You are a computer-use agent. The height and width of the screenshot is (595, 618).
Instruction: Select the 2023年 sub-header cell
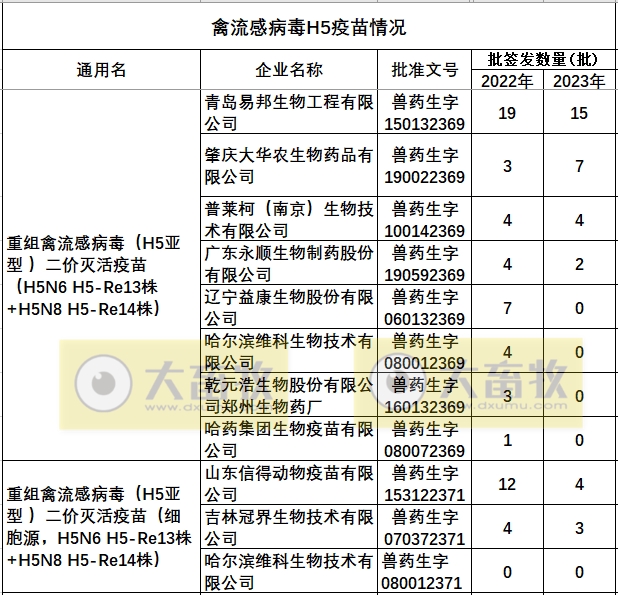579,81
